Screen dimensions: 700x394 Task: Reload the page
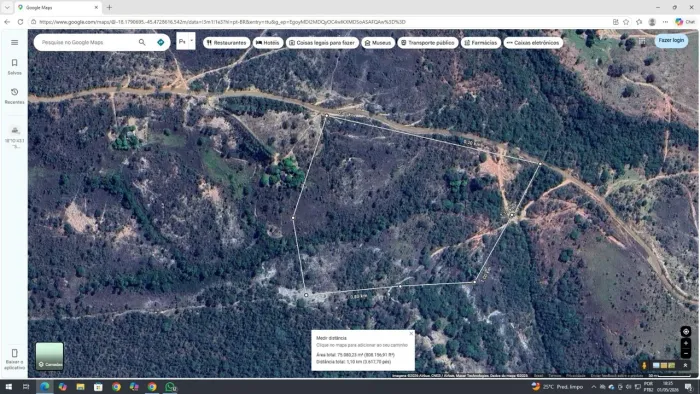[20, 22]
